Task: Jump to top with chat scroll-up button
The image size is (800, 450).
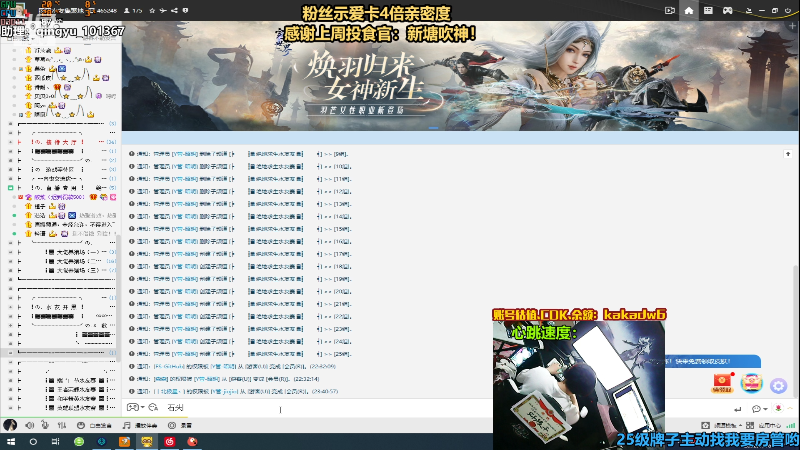Action: pos(788,154)
